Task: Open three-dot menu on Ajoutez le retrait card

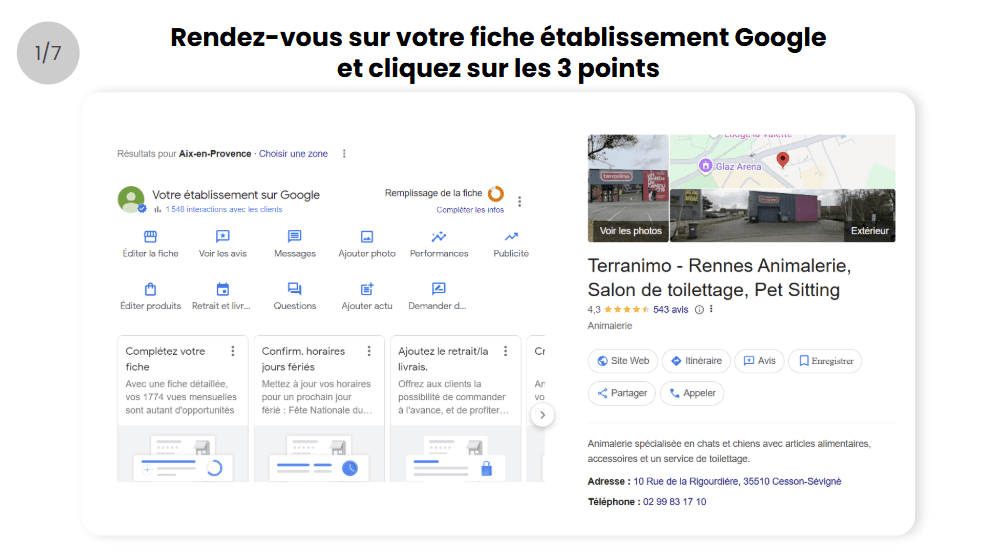Action: [x=505, y=351]
